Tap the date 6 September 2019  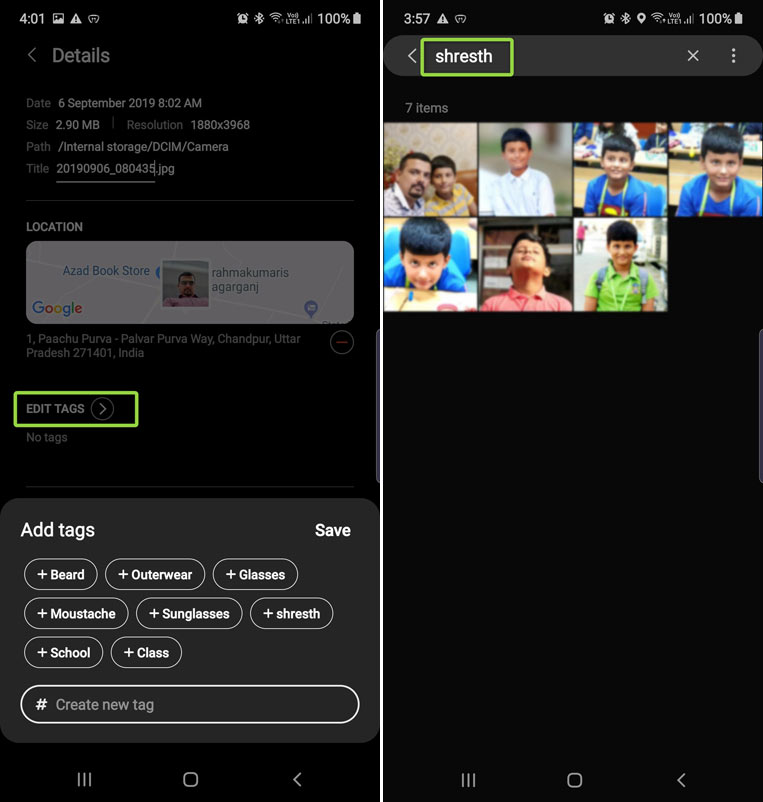coord(130,103)
